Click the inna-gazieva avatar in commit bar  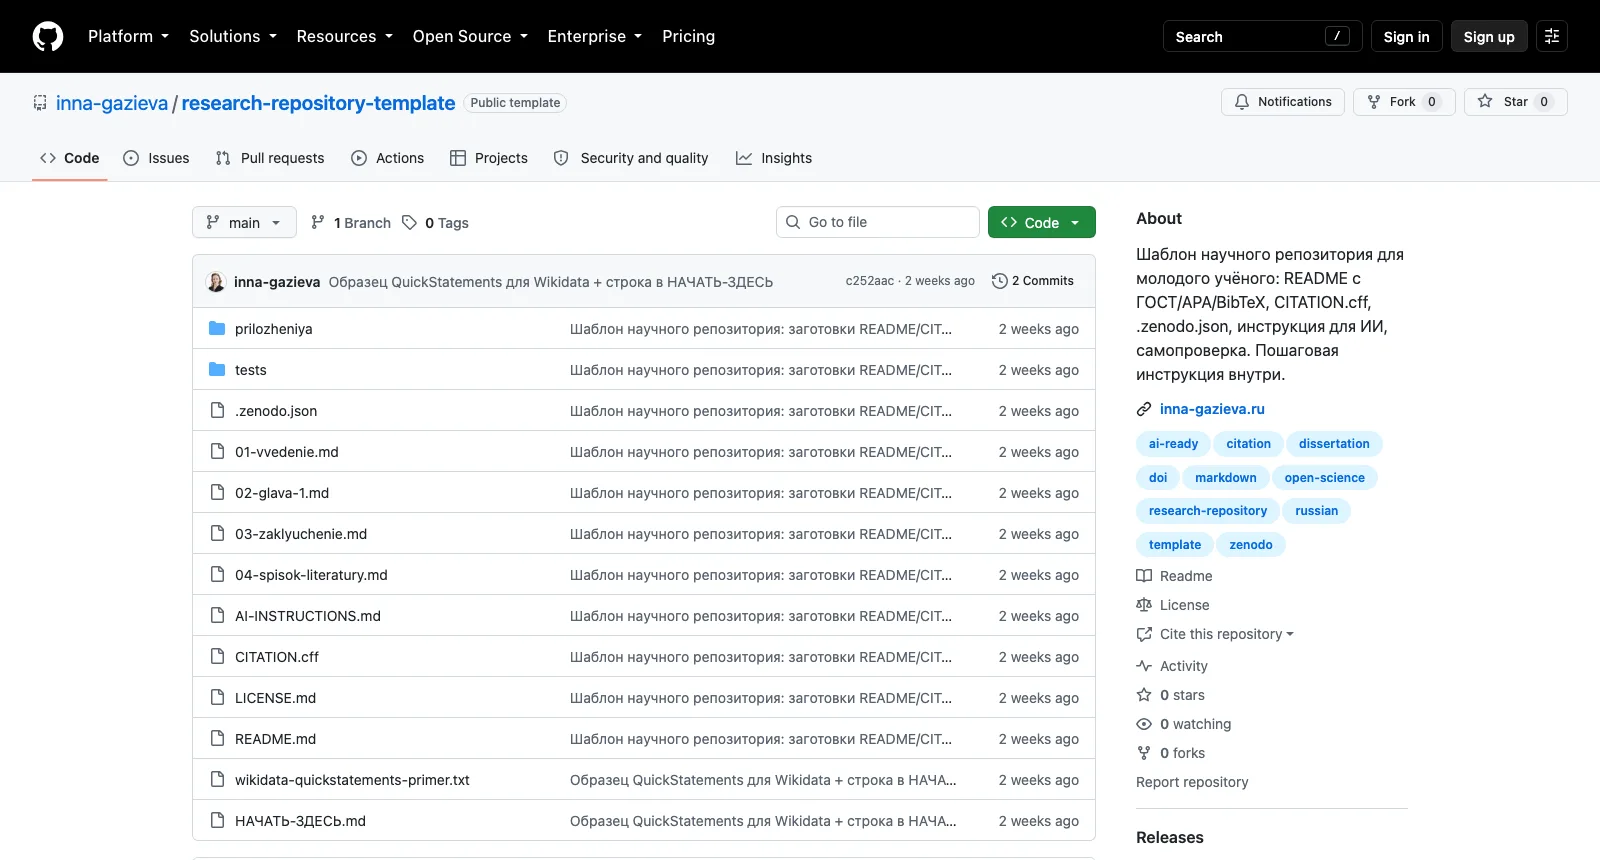216,281
